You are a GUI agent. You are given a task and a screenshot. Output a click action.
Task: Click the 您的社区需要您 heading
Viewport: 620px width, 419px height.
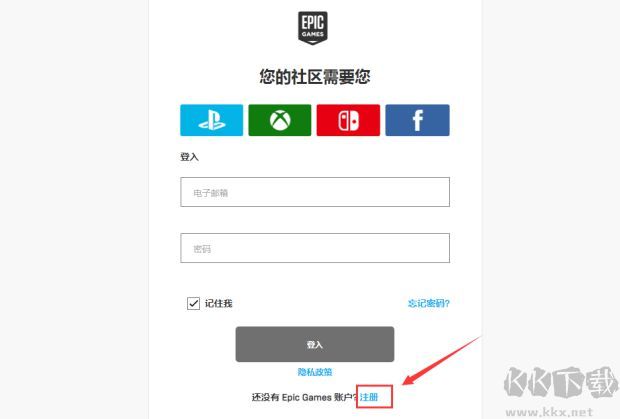(x=315, y=77)
